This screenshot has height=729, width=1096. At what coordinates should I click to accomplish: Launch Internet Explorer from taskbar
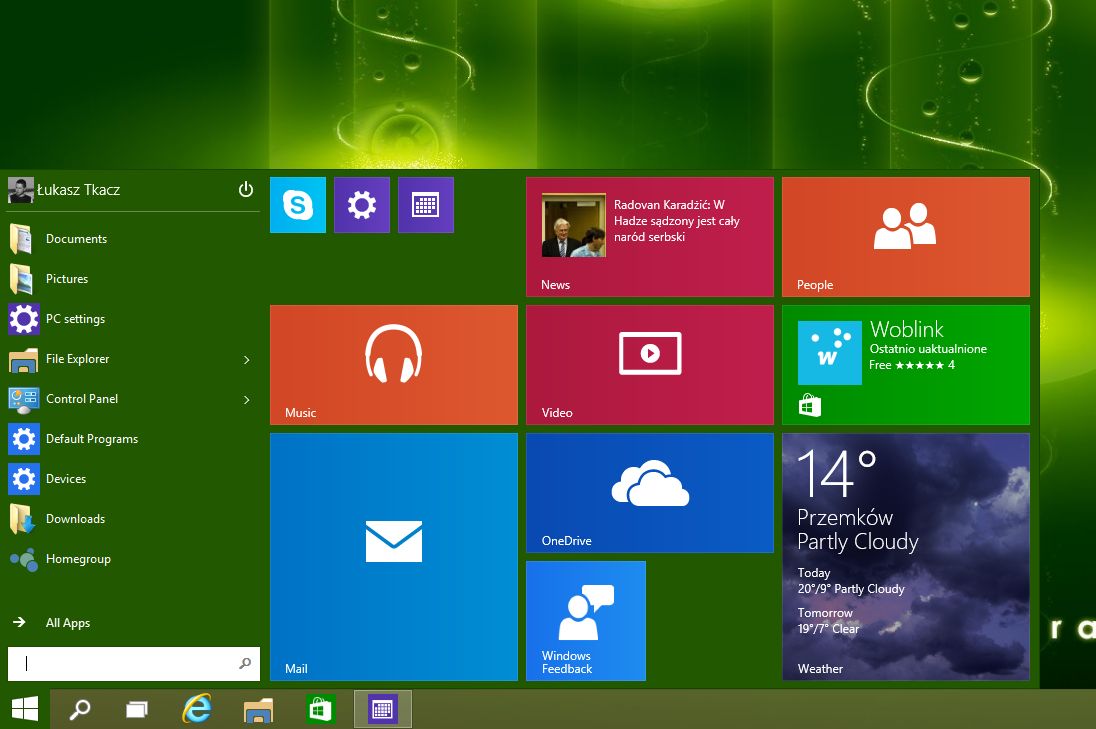tap(197, 709)
